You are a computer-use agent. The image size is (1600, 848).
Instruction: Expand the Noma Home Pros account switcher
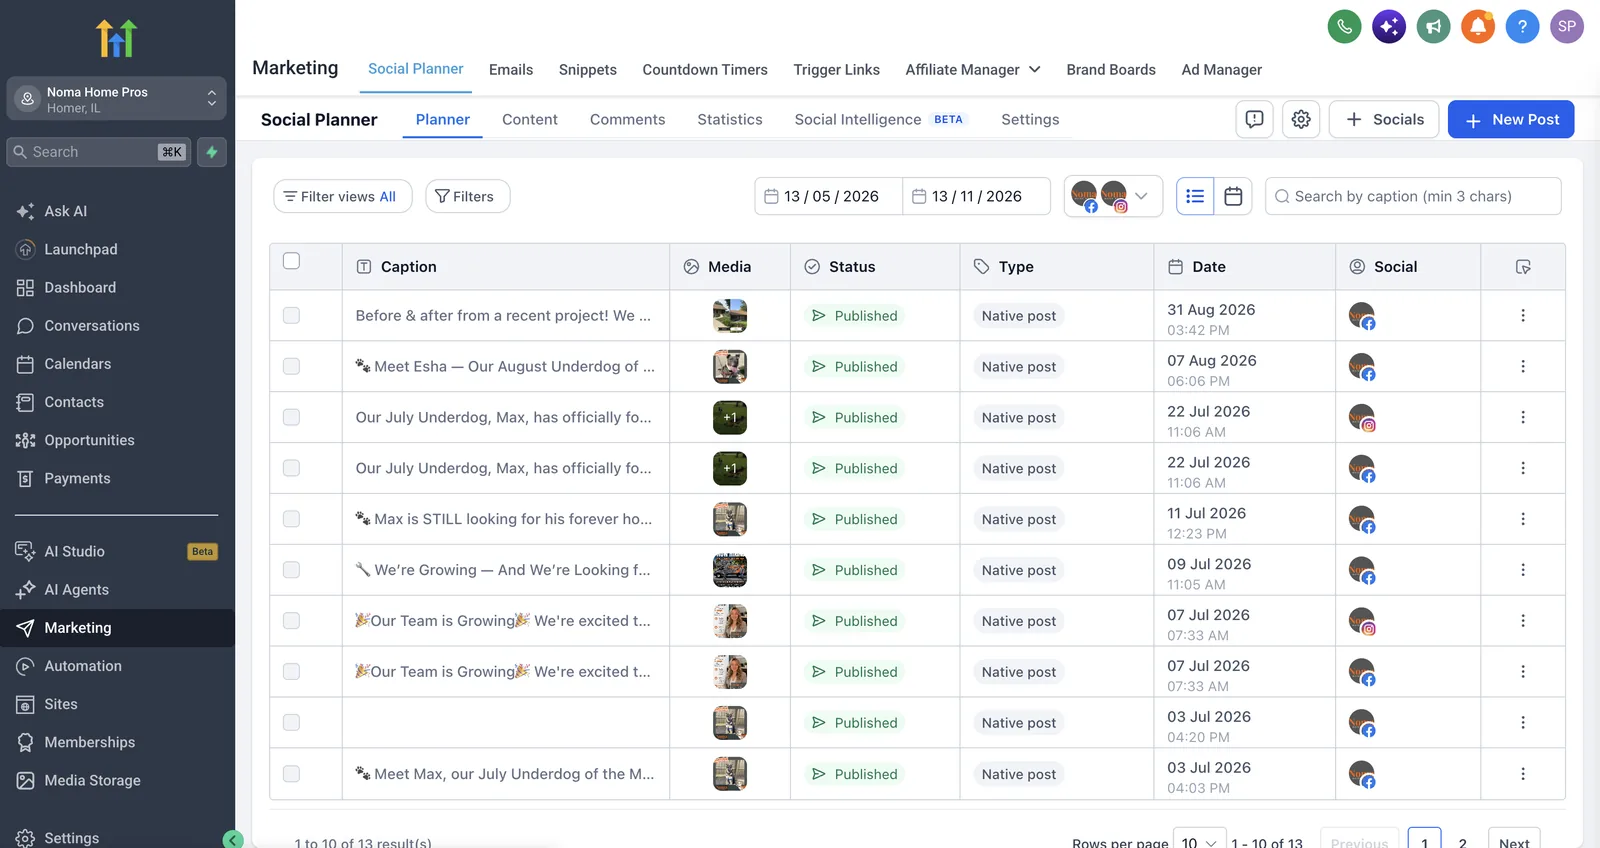pos(117,99)
